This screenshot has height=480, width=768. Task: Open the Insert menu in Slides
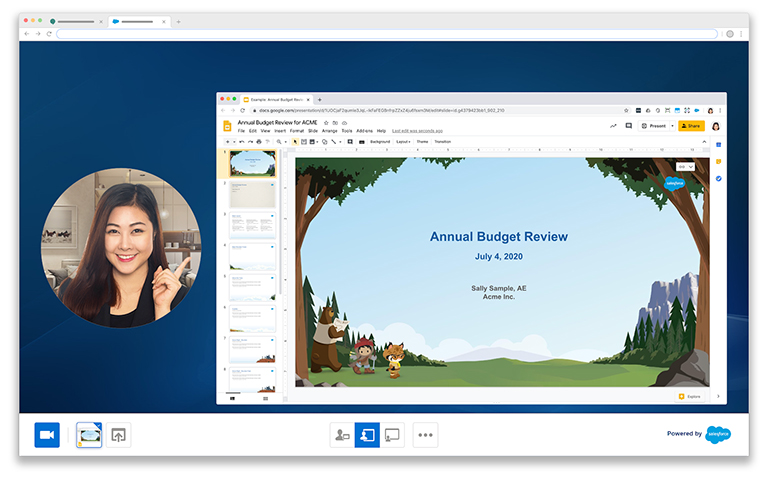pos(280,131)
